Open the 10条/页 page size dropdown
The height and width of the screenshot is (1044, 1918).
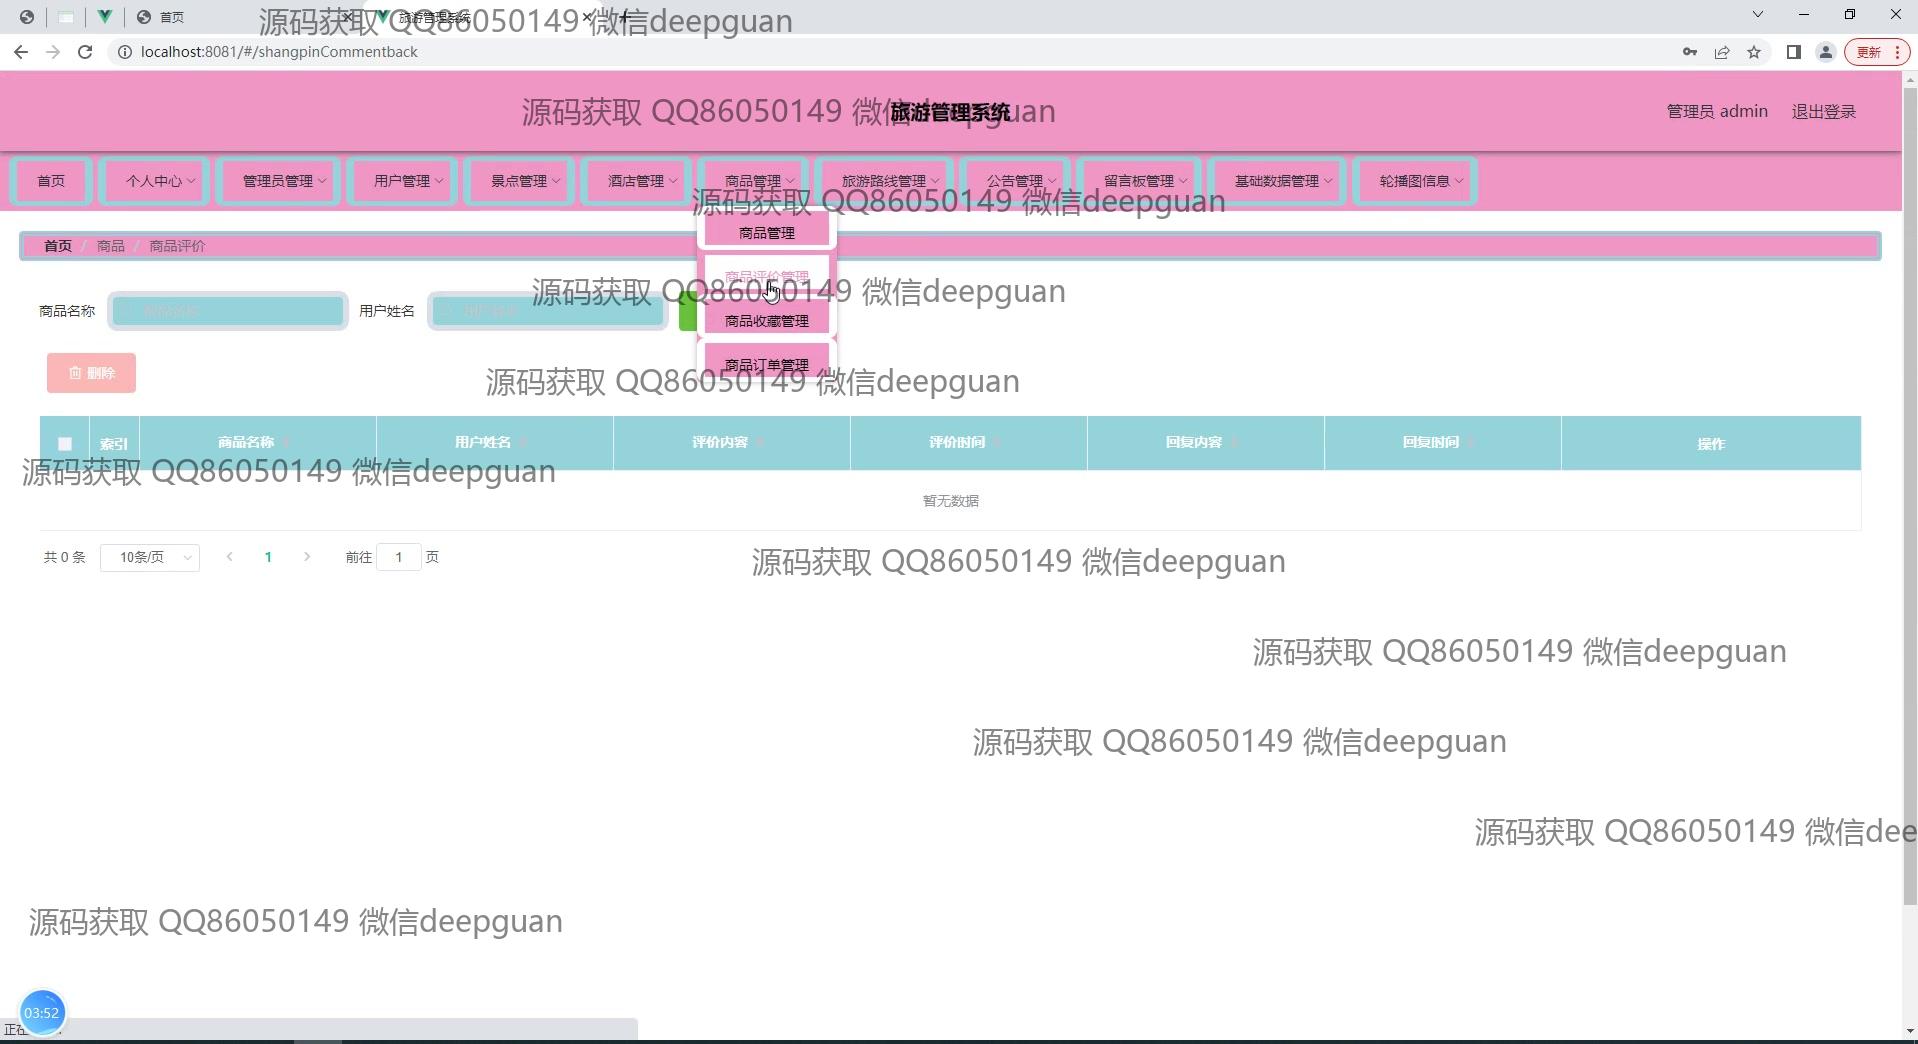[149, 557]
